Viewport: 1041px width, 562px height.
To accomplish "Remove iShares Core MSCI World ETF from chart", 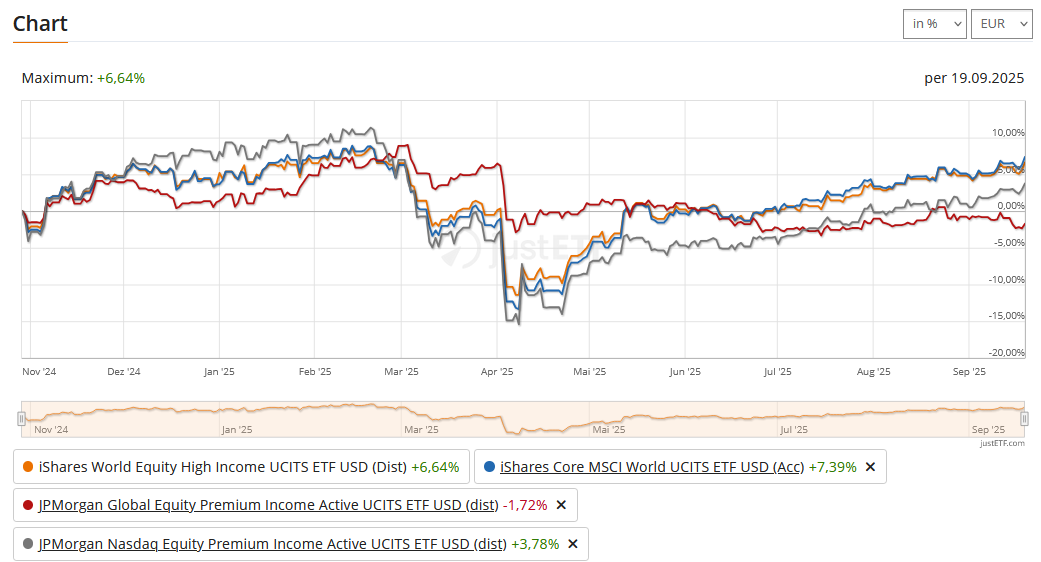I will (870, 467).
